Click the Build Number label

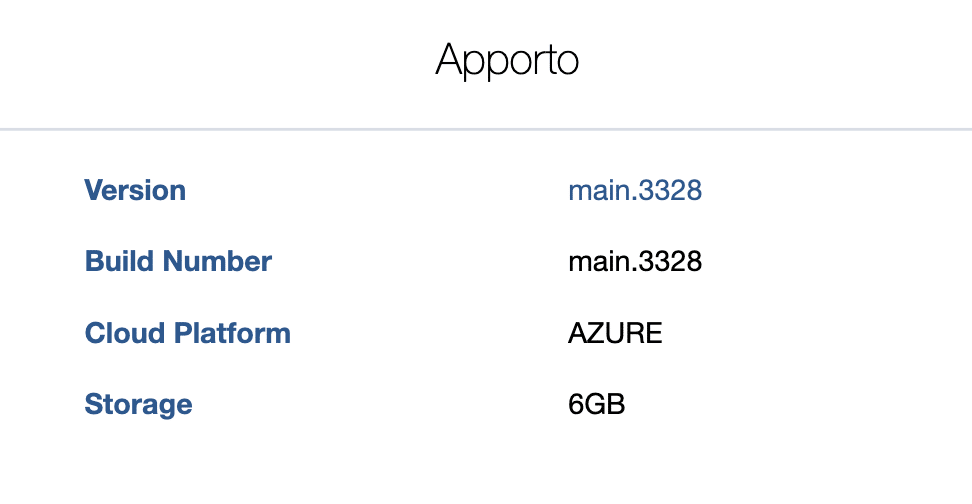coord(178,261)
